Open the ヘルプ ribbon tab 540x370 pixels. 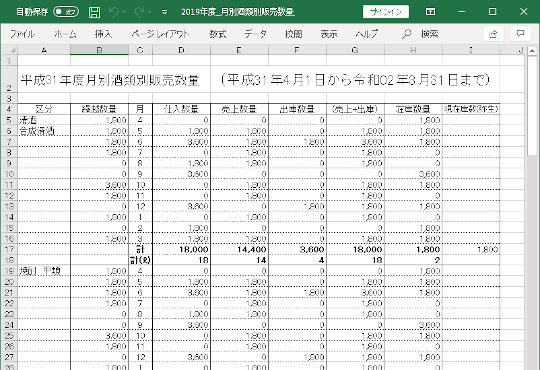pyautogui.click(x=366, y=34)
